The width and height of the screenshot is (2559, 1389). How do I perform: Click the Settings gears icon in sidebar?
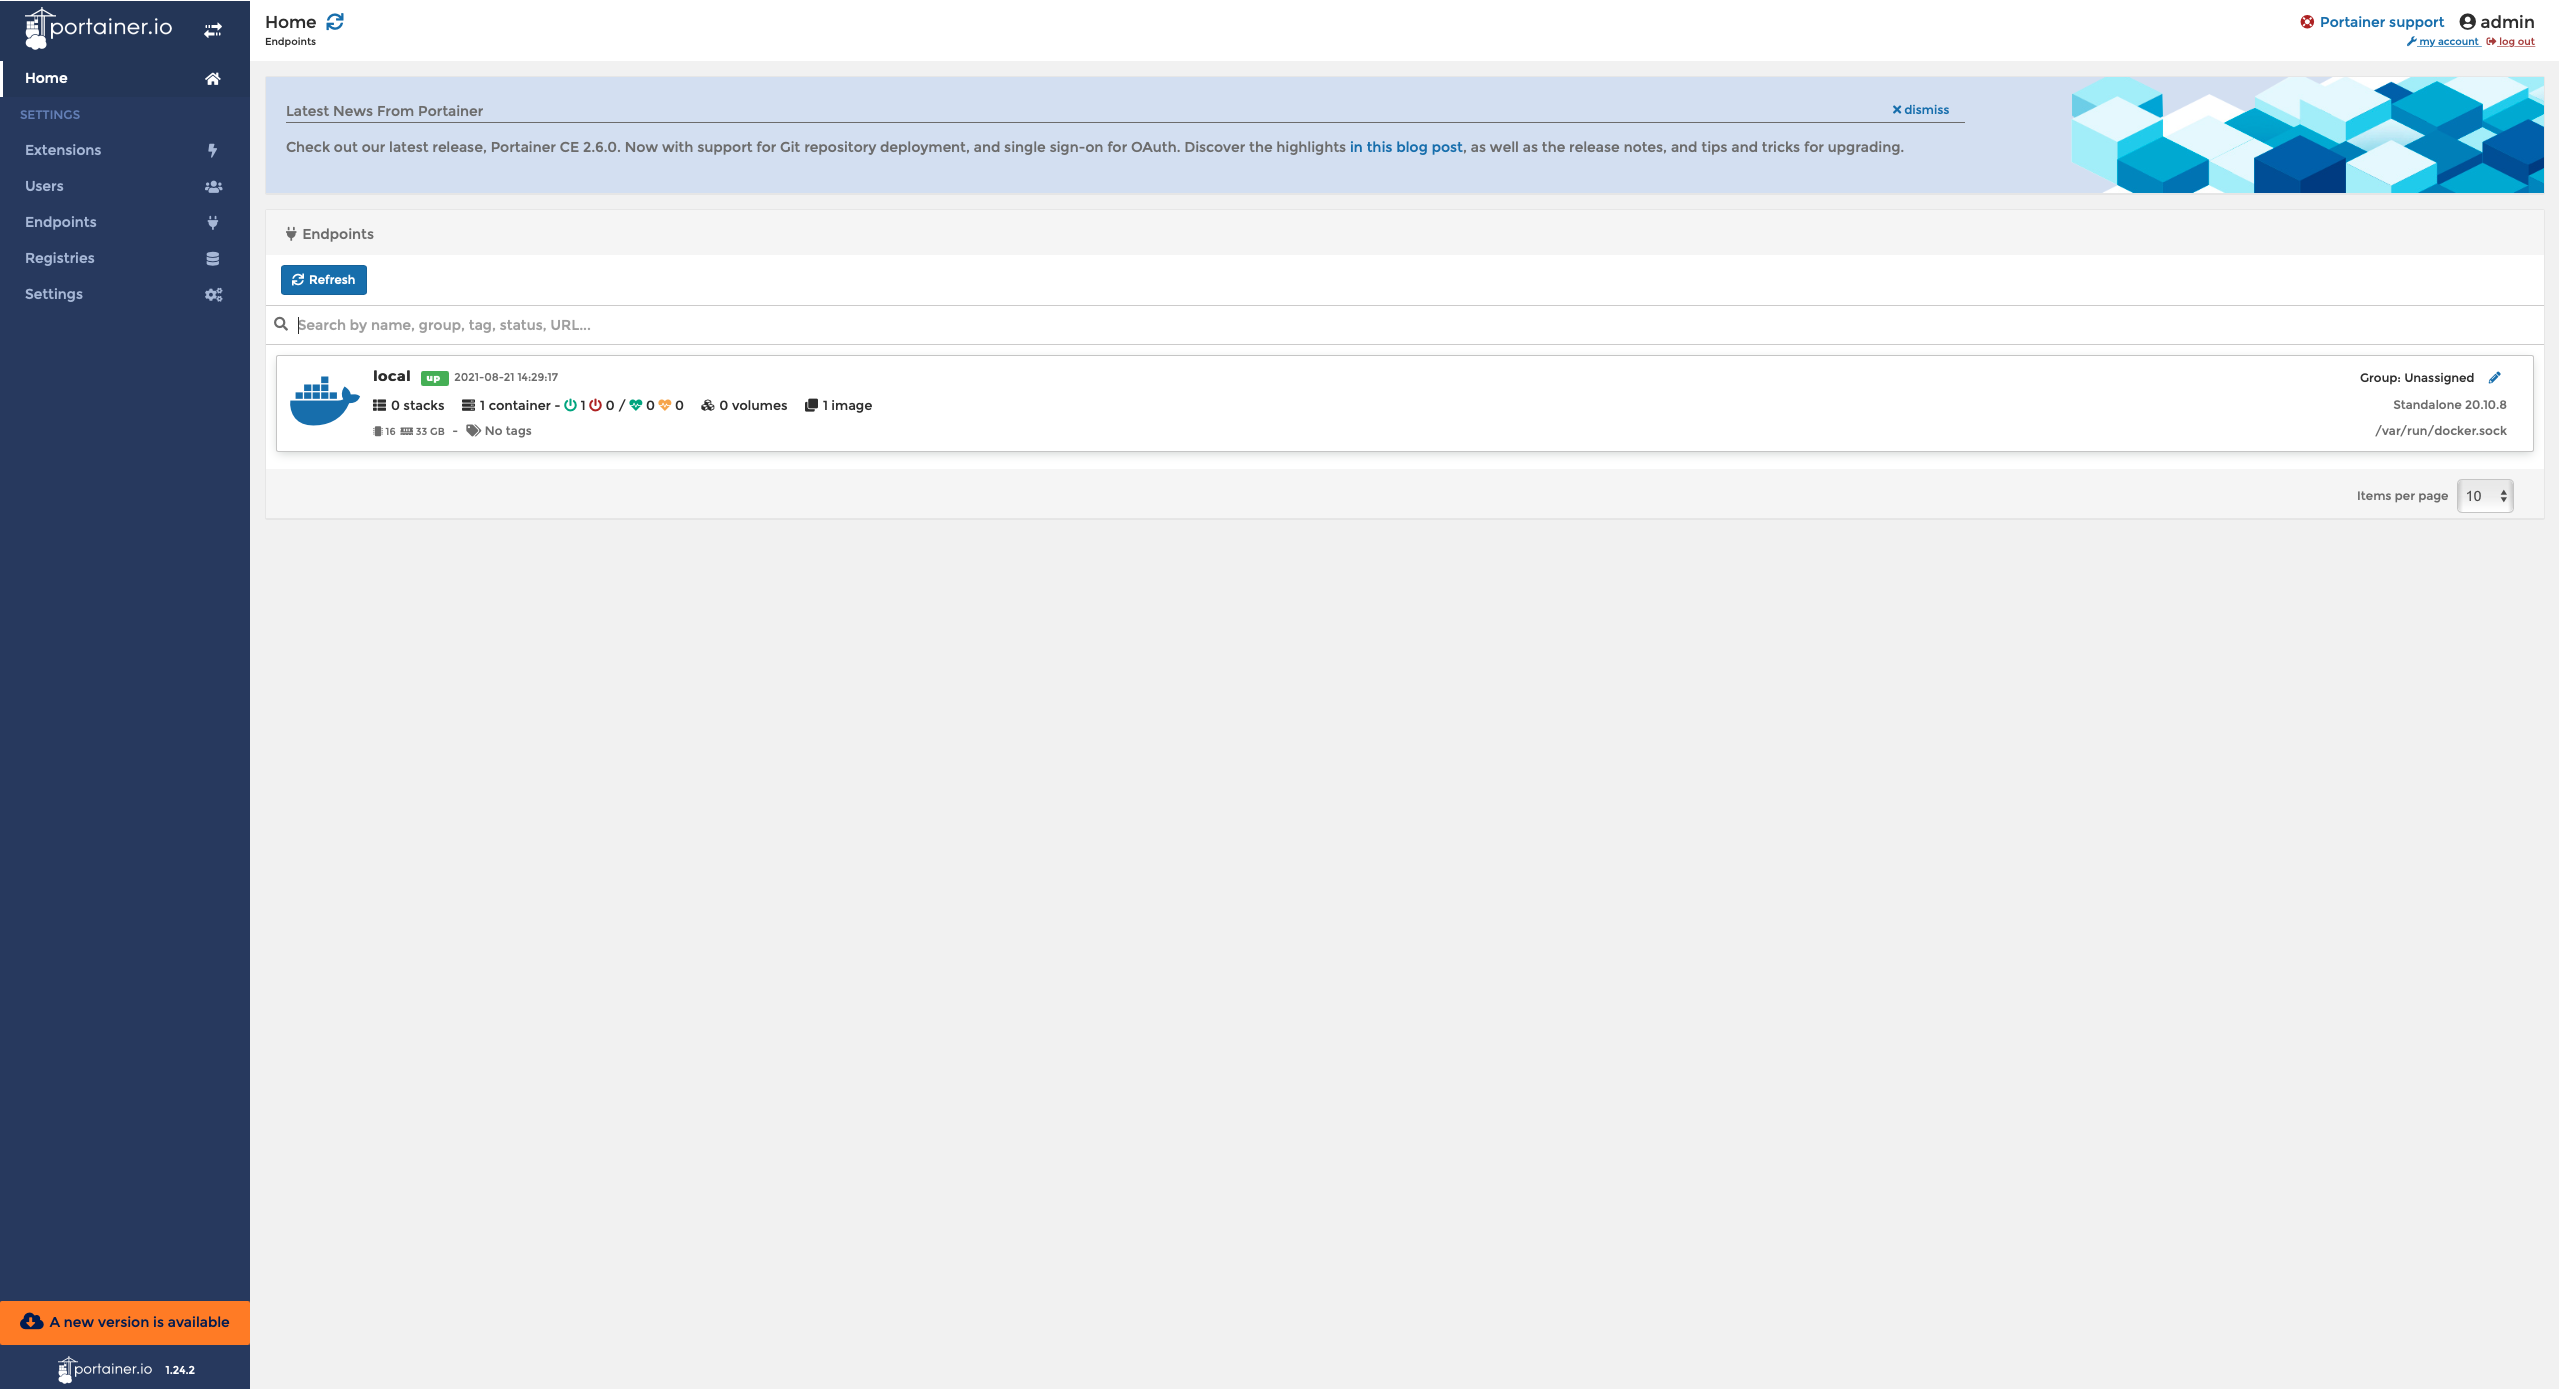pos(213,294)
